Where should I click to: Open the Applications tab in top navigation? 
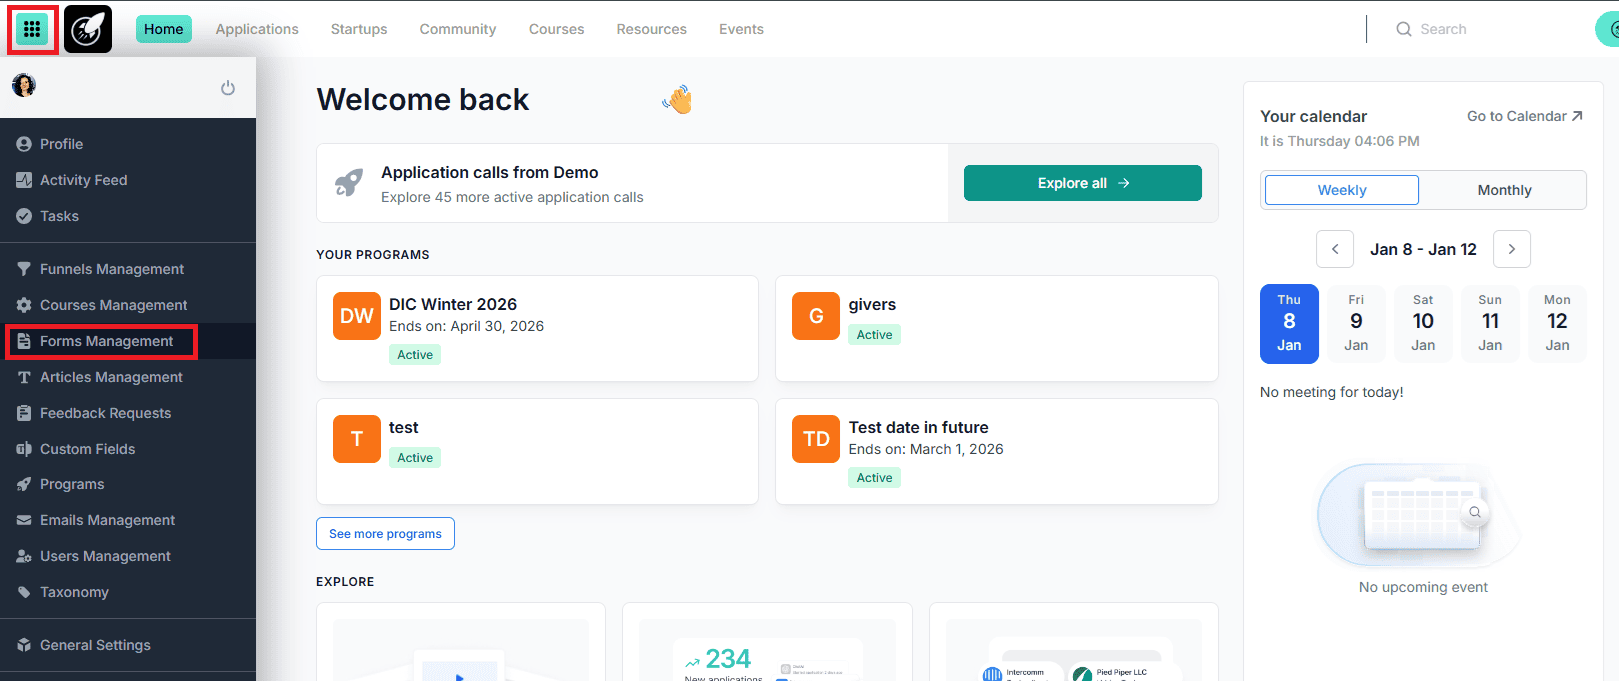coord(257,29)
